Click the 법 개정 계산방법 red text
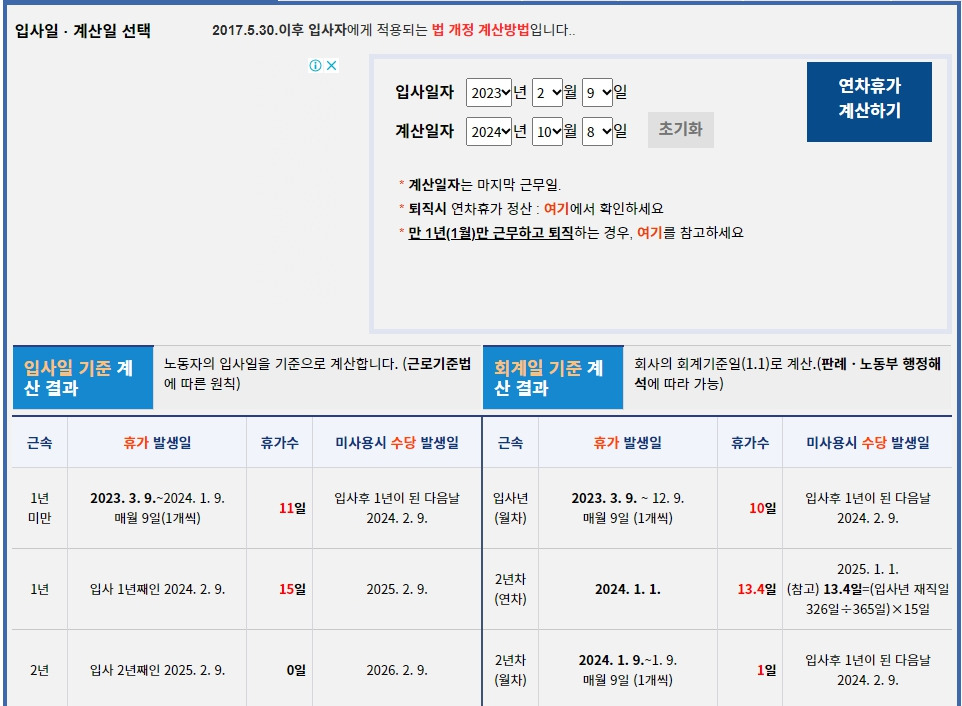This screenshot has height=706, width=962. tap(480, 30)
